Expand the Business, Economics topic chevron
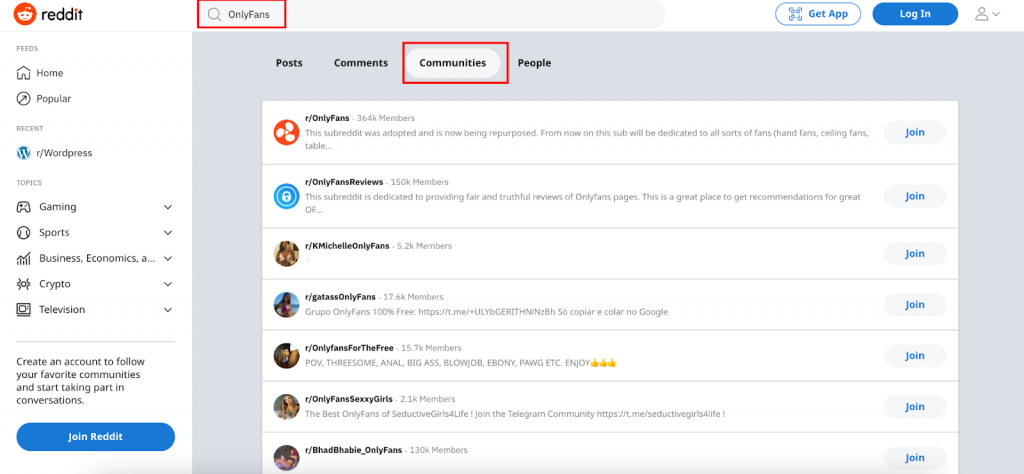The height and width of the screenshot is (474, 1024). click(x=168, y=259)
